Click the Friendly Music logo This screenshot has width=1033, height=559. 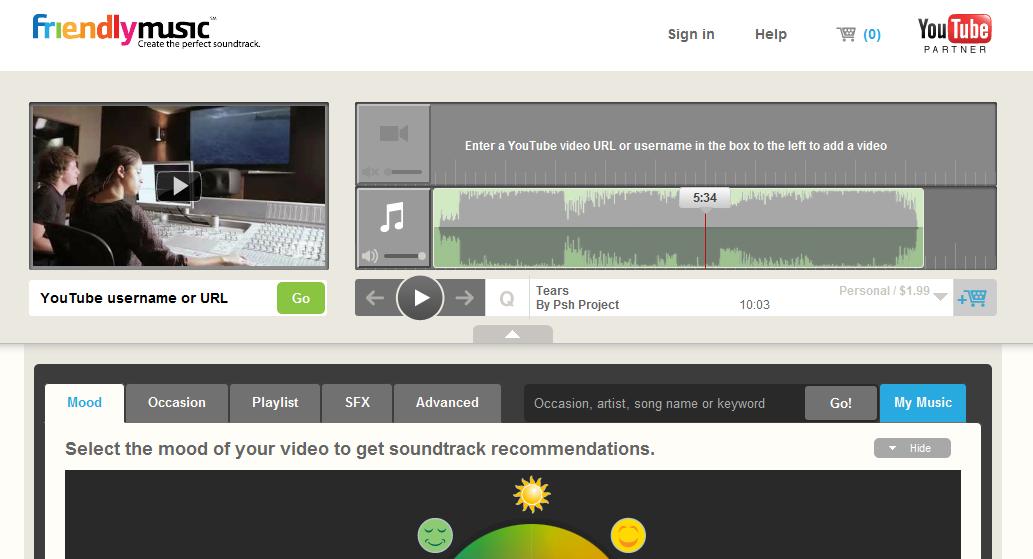point(146,31)
